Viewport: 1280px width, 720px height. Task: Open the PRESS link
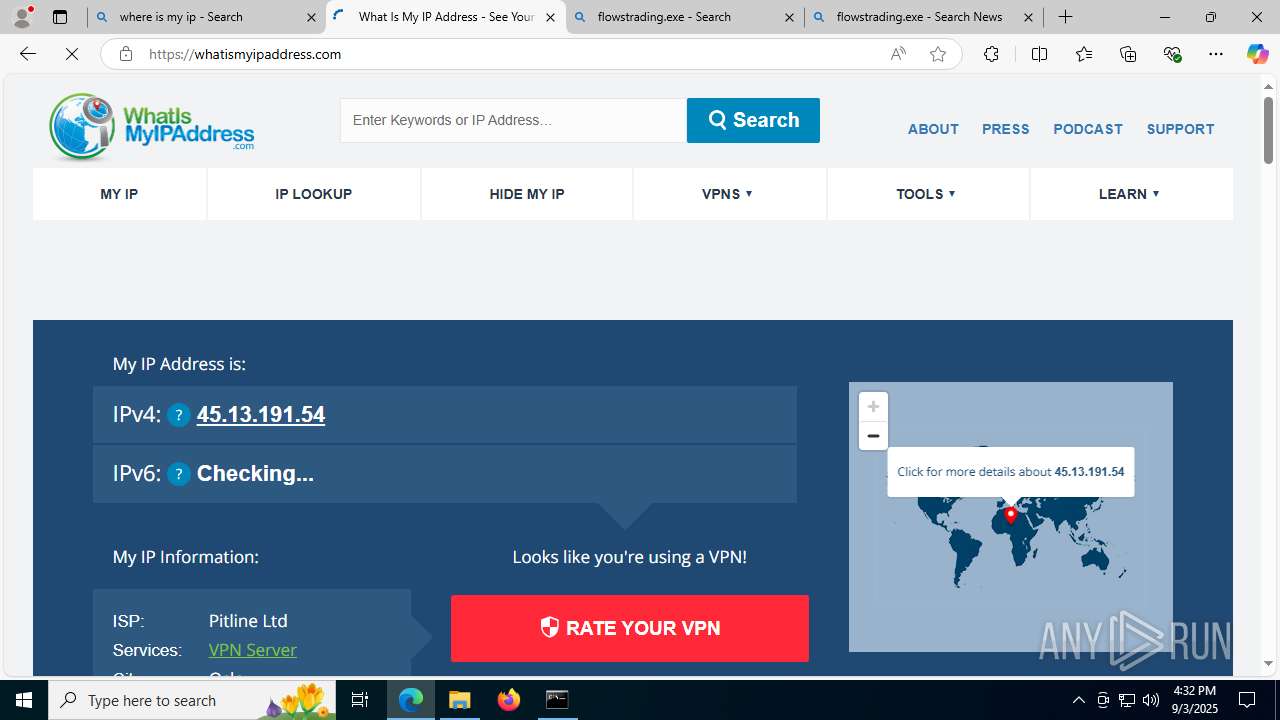(x=1006, y=129)
